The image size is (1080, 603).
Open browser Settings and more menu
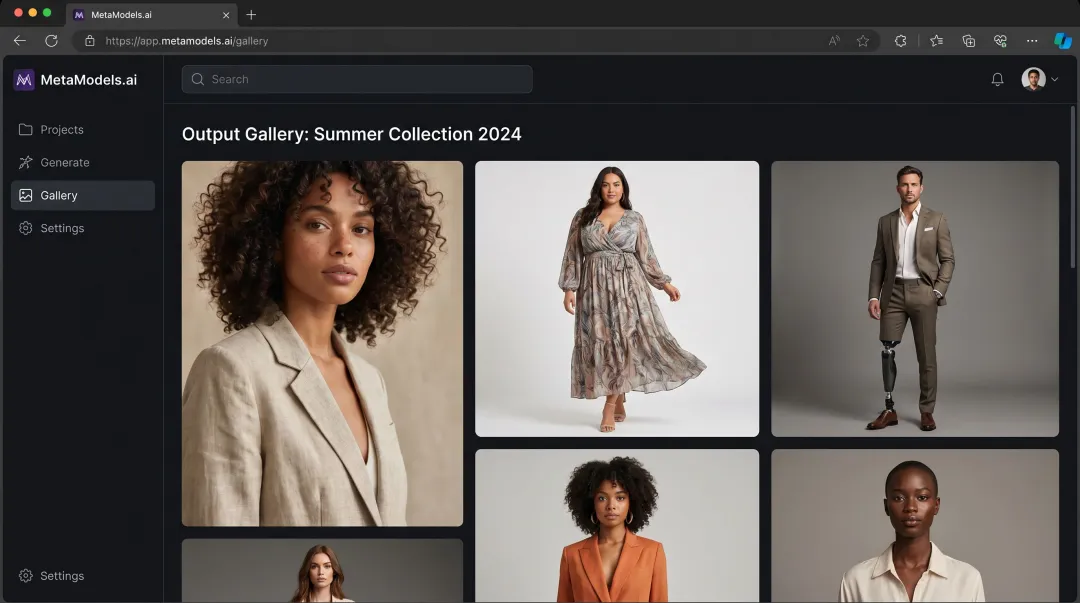1032,41
